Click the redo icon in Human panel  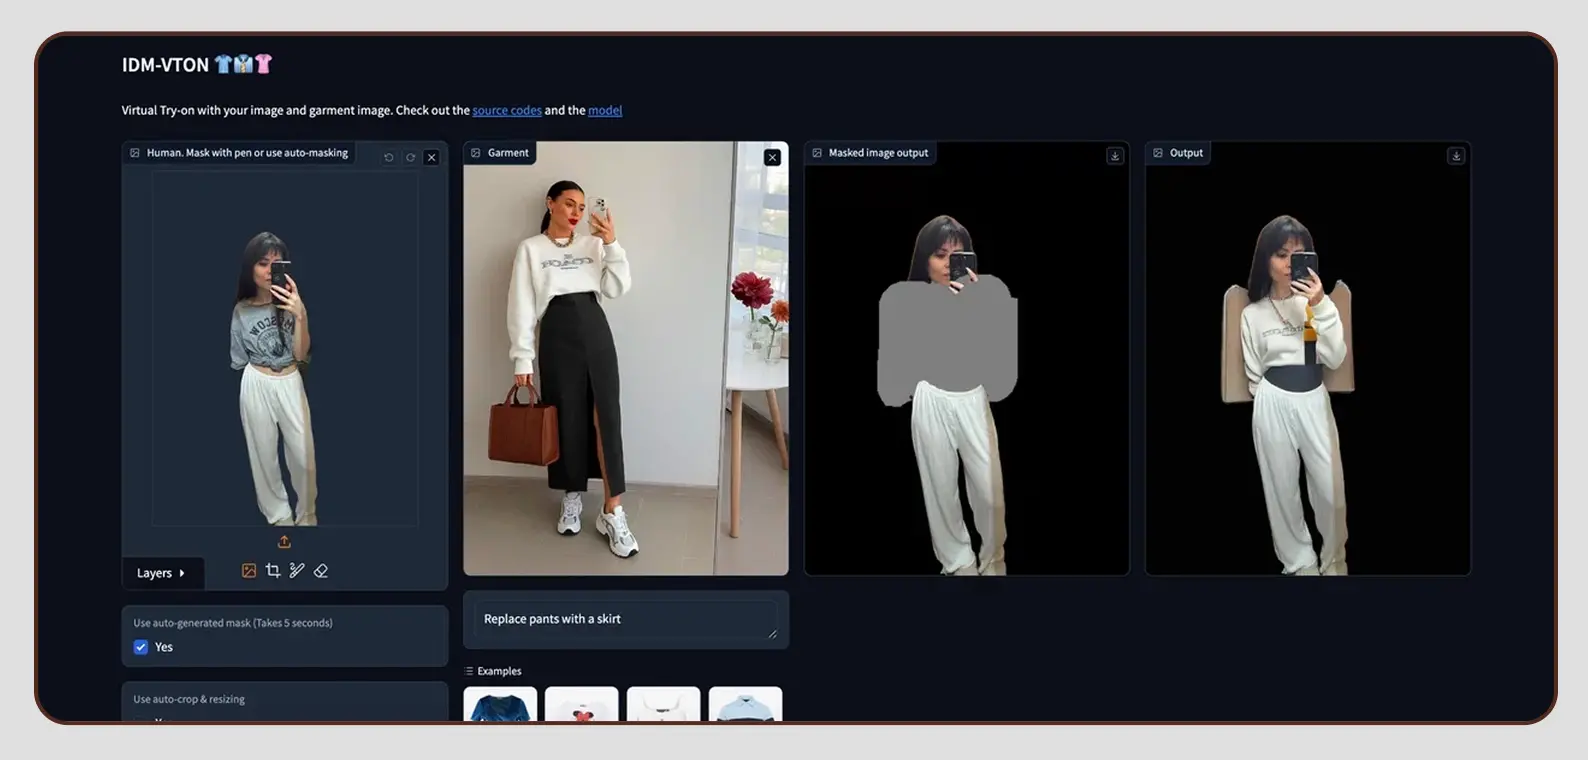(410, 157)
